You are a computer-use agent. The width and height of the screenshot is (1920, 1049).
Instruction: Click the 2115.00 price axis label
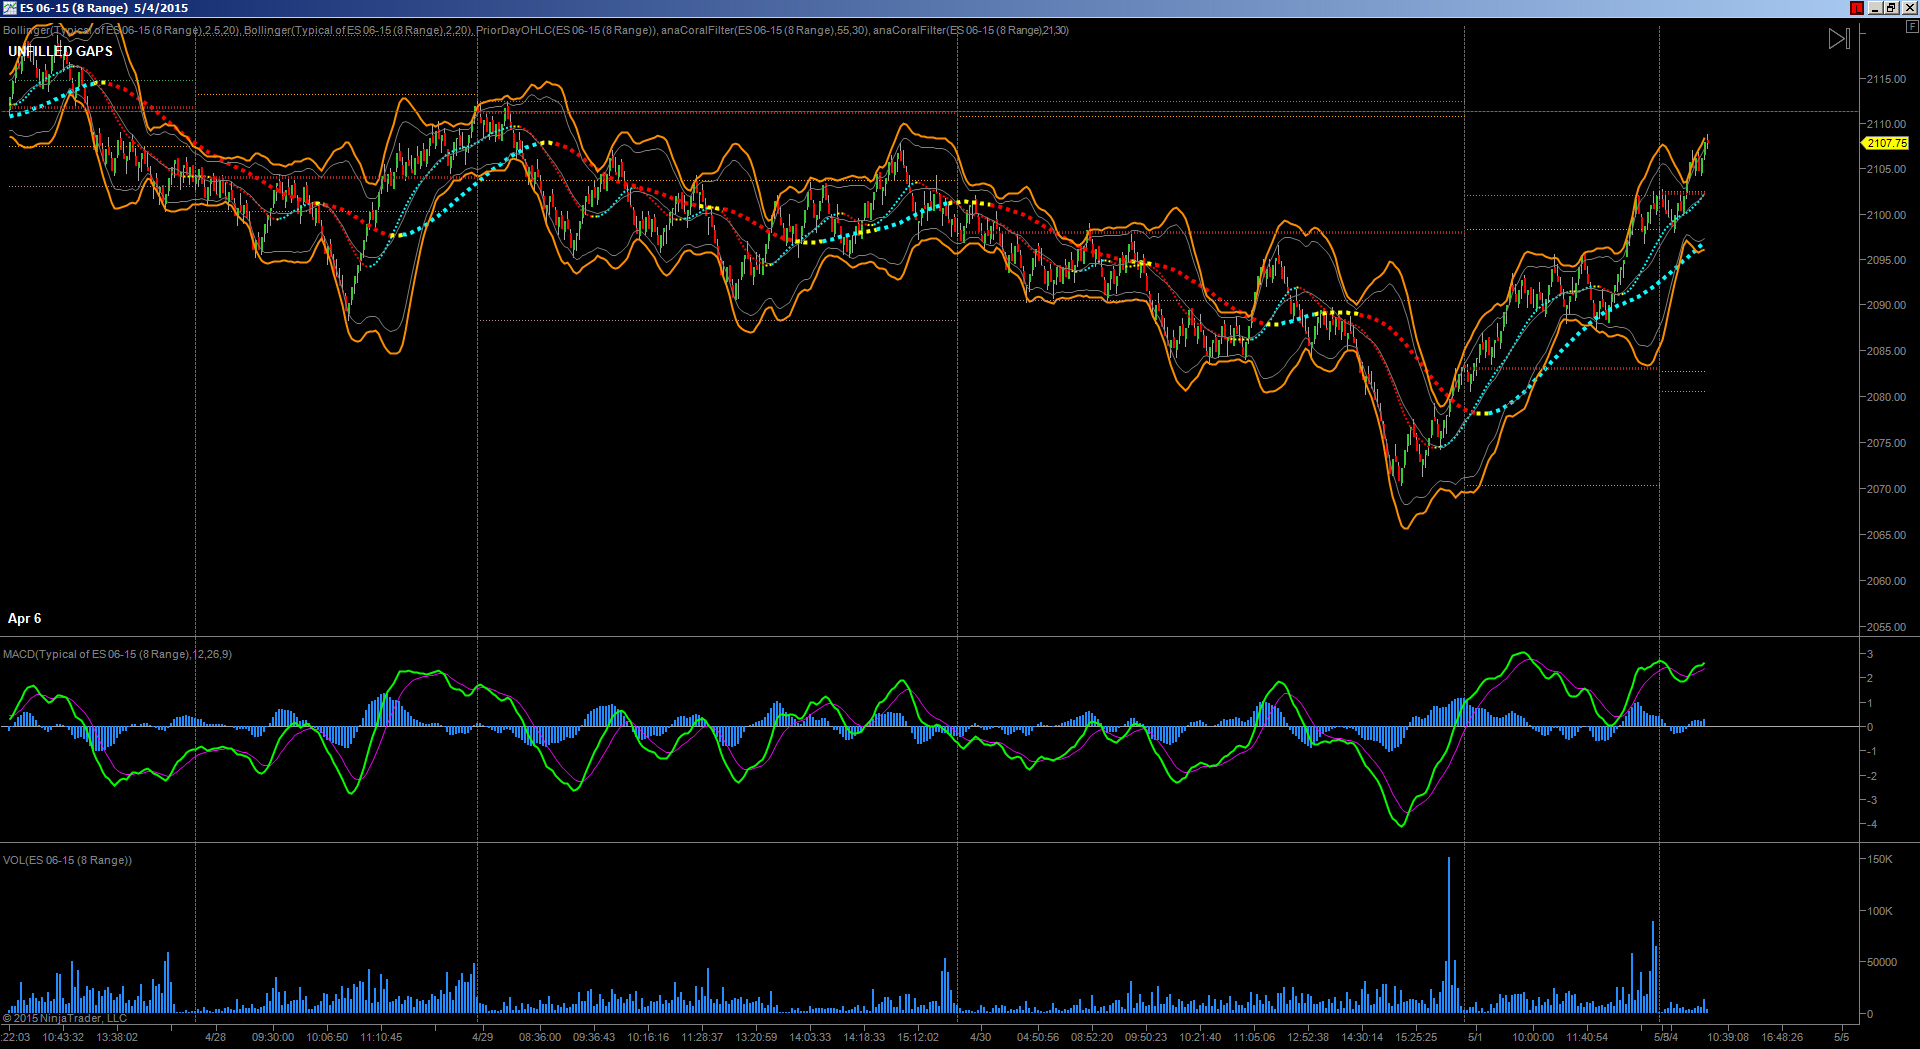click(x=1886, y=79)
